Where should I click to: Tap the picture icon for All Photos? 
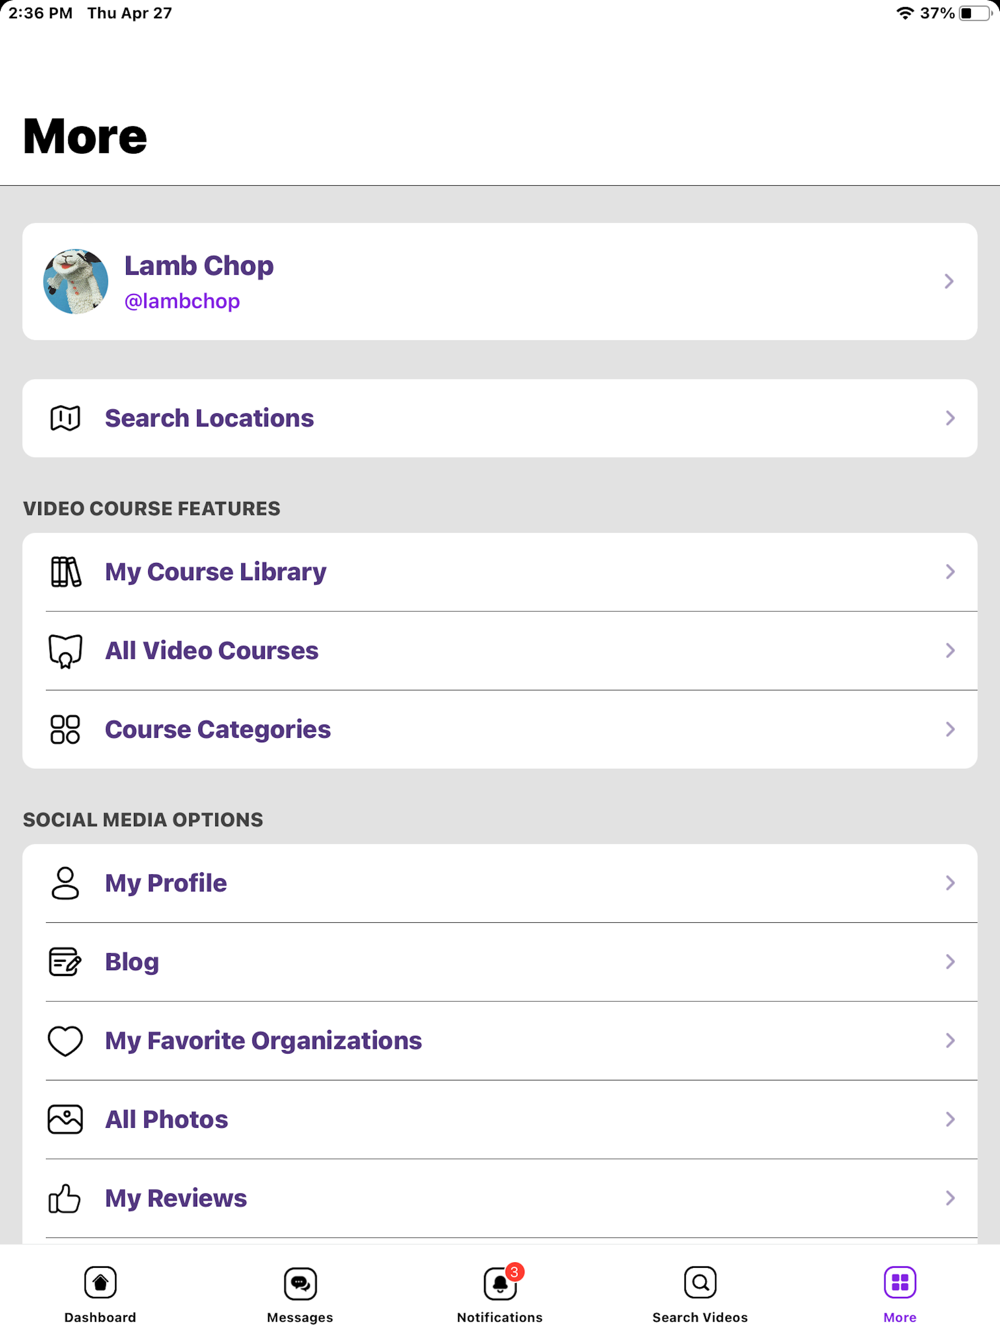[65, 1119]
